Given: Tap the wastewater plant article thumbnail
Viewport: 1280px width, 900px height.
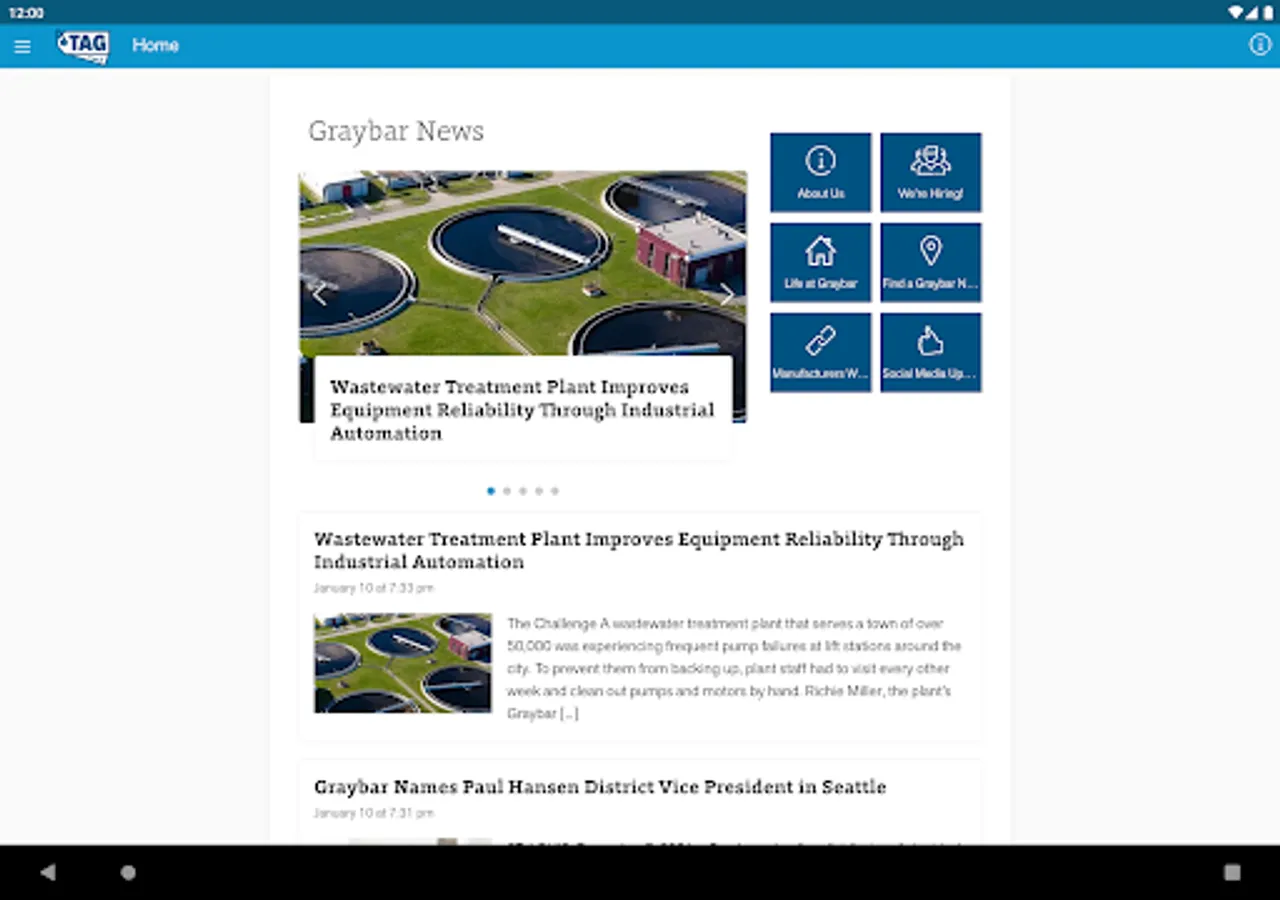Looking at the screenshot, I should tap(403, 663).
